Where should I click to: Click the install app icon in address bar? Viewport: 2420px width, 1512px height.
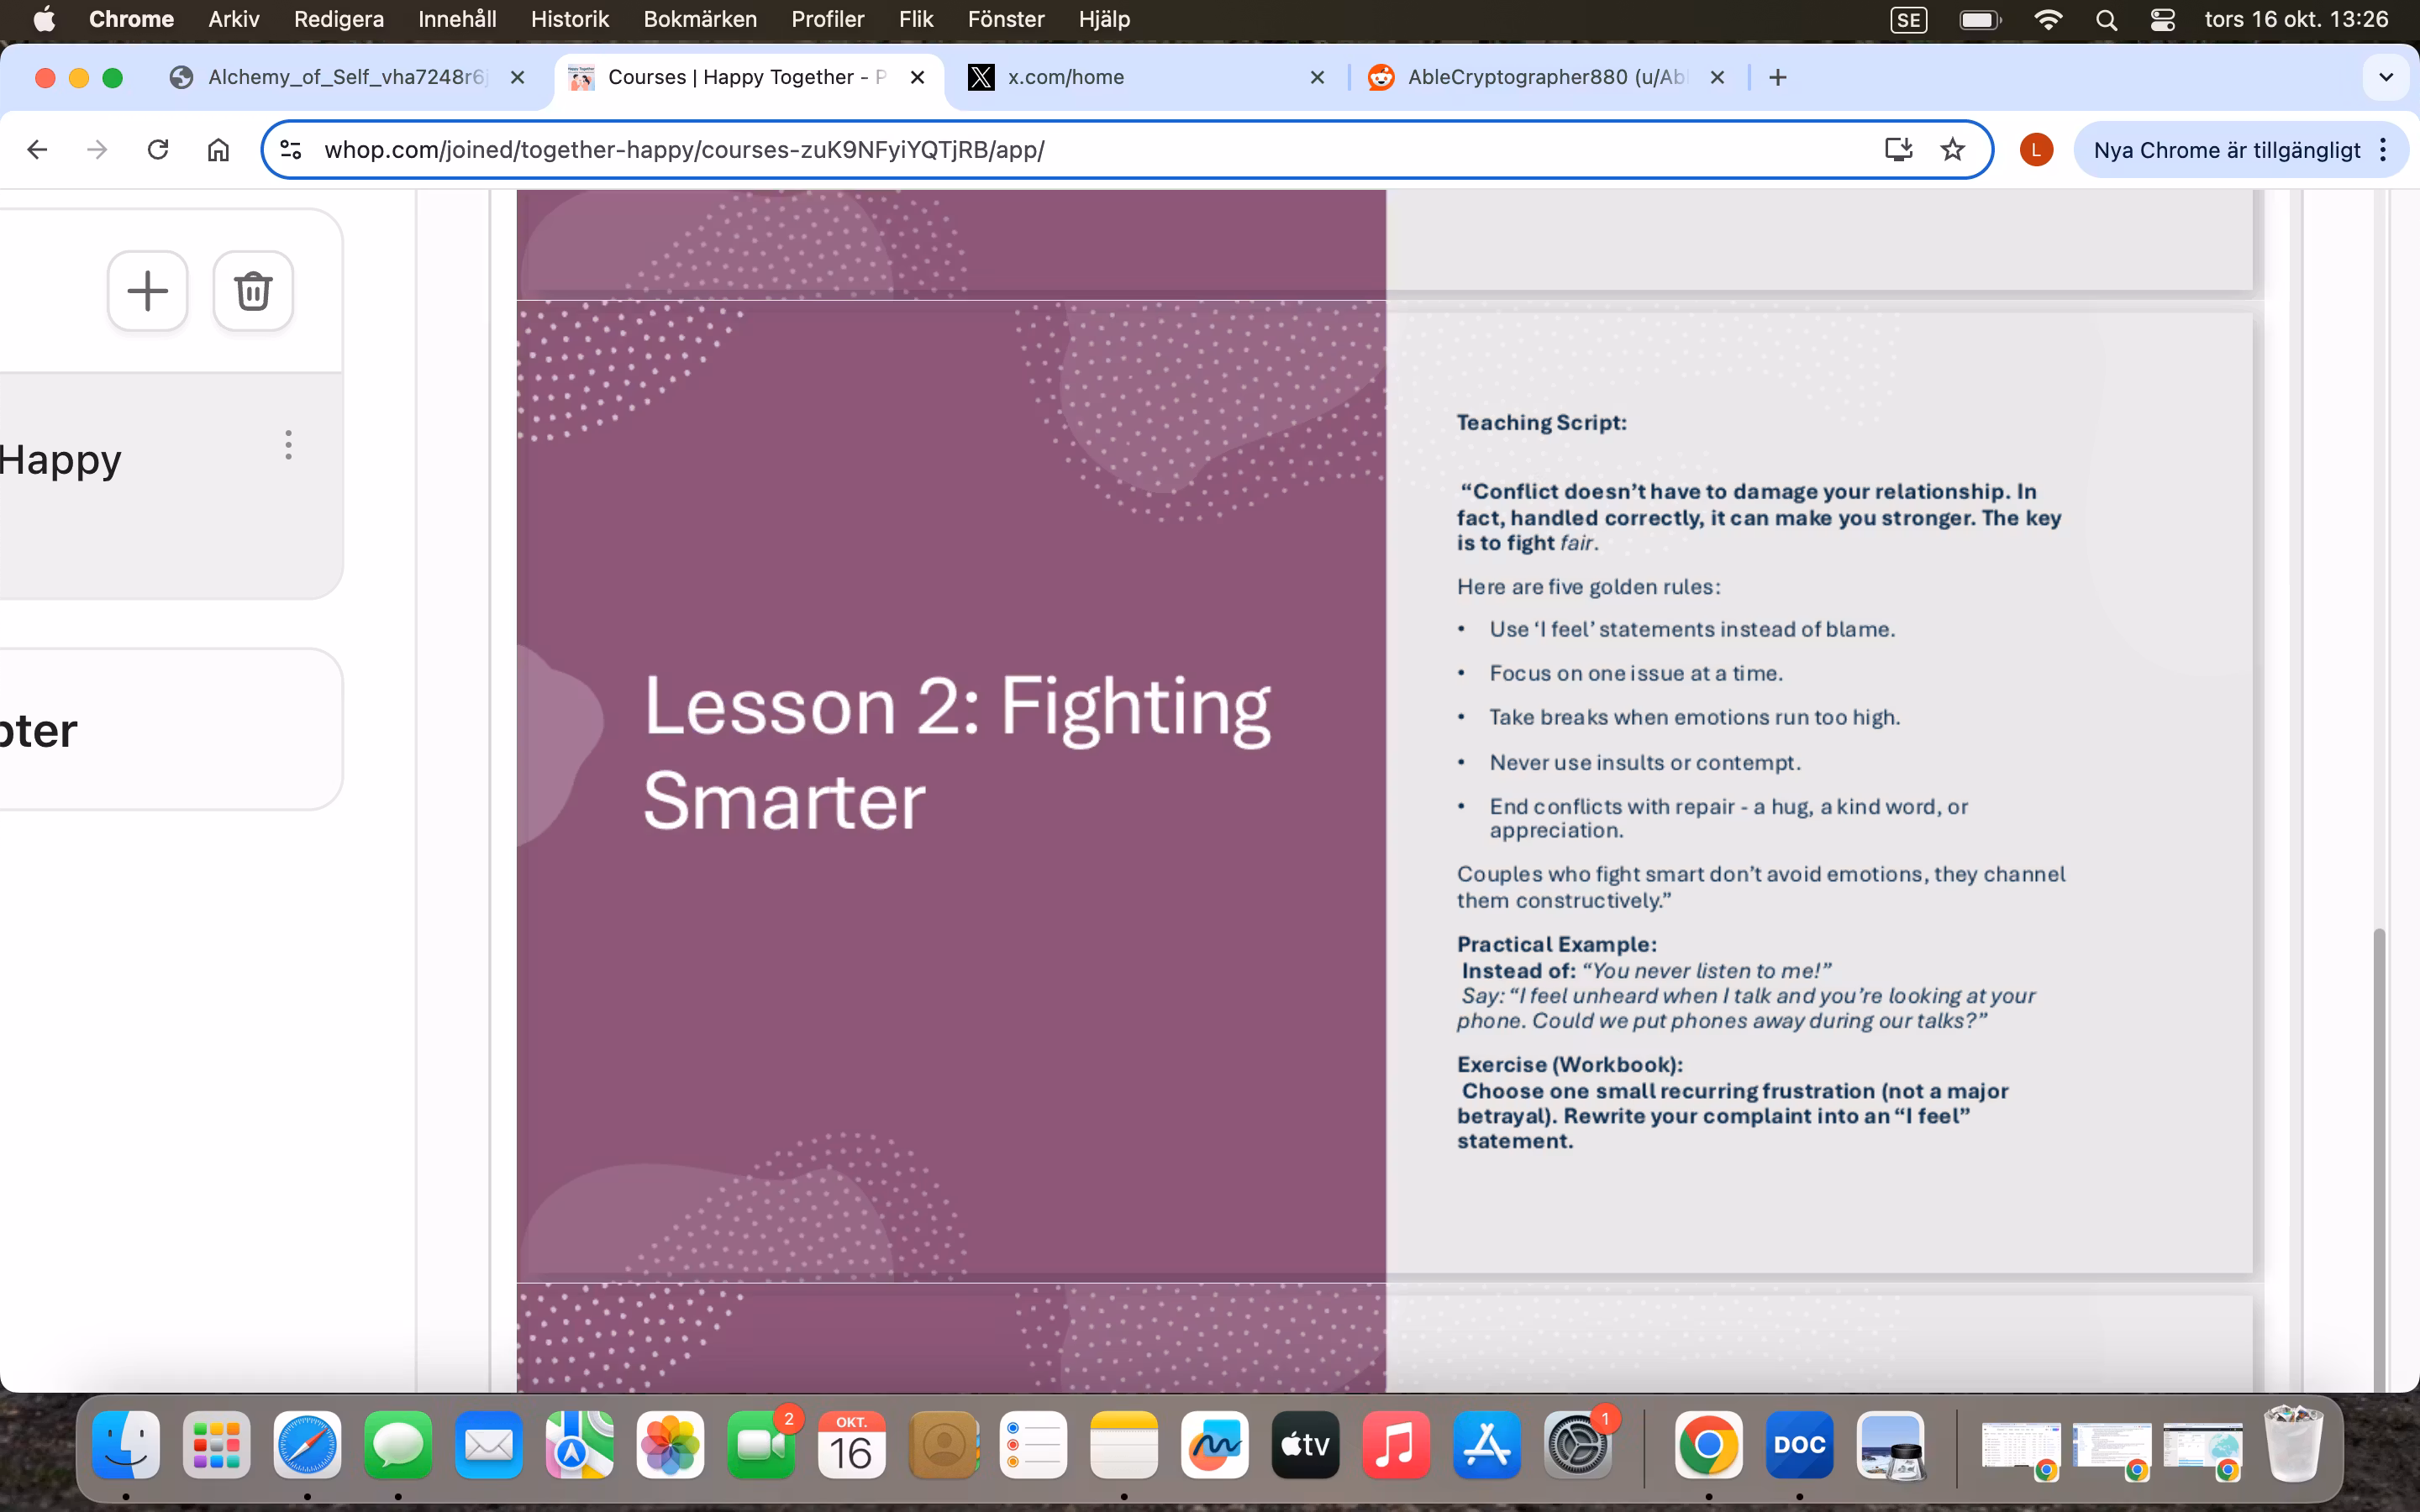[1897, 150]
